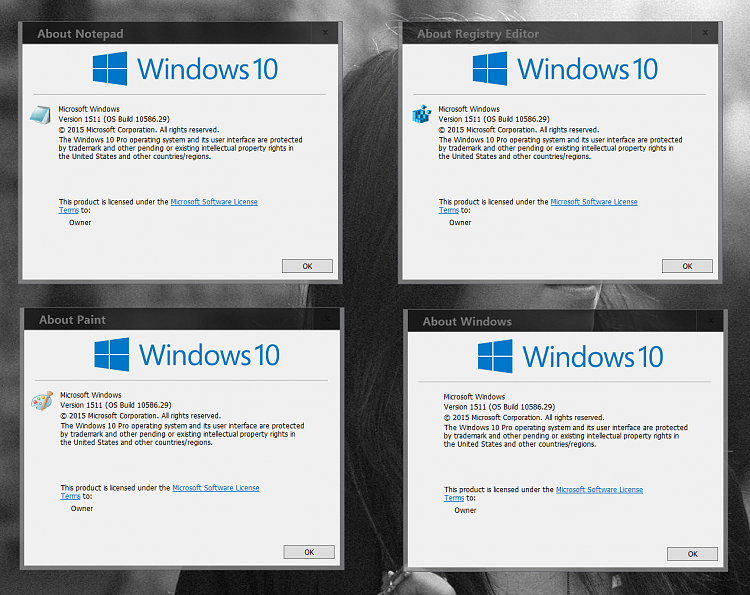Click Microsoft Windows text in About Registry Editor

469,109
